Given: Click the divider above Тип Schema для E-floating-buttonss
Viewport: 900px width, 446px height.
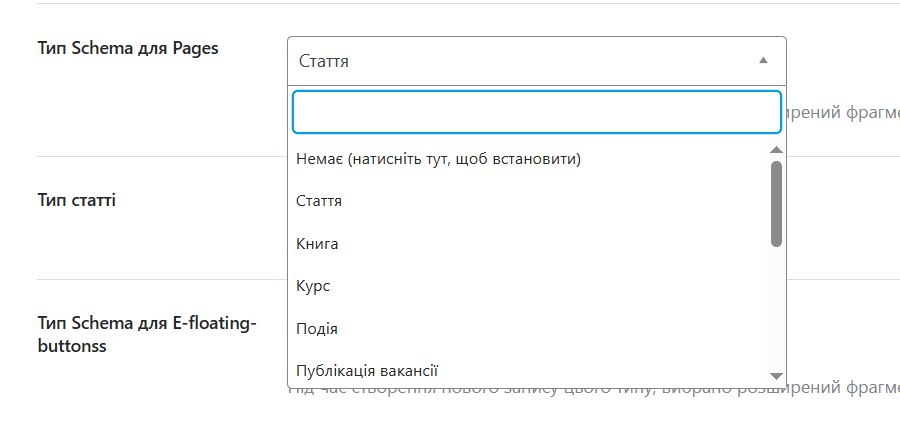Looking at the screenshot, I should click(160, 279).
